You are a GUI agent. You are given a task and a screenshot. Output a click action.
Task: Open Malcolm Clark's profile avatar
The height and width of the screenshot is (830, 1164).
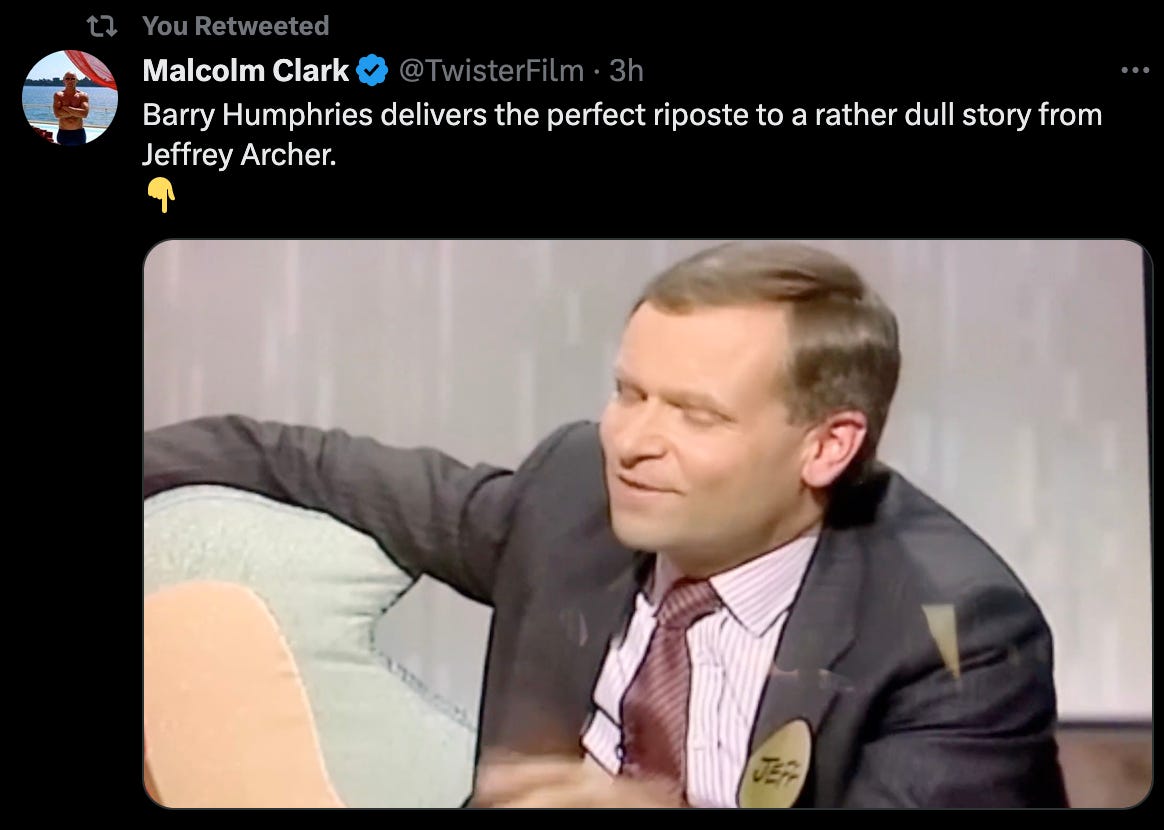71,97
